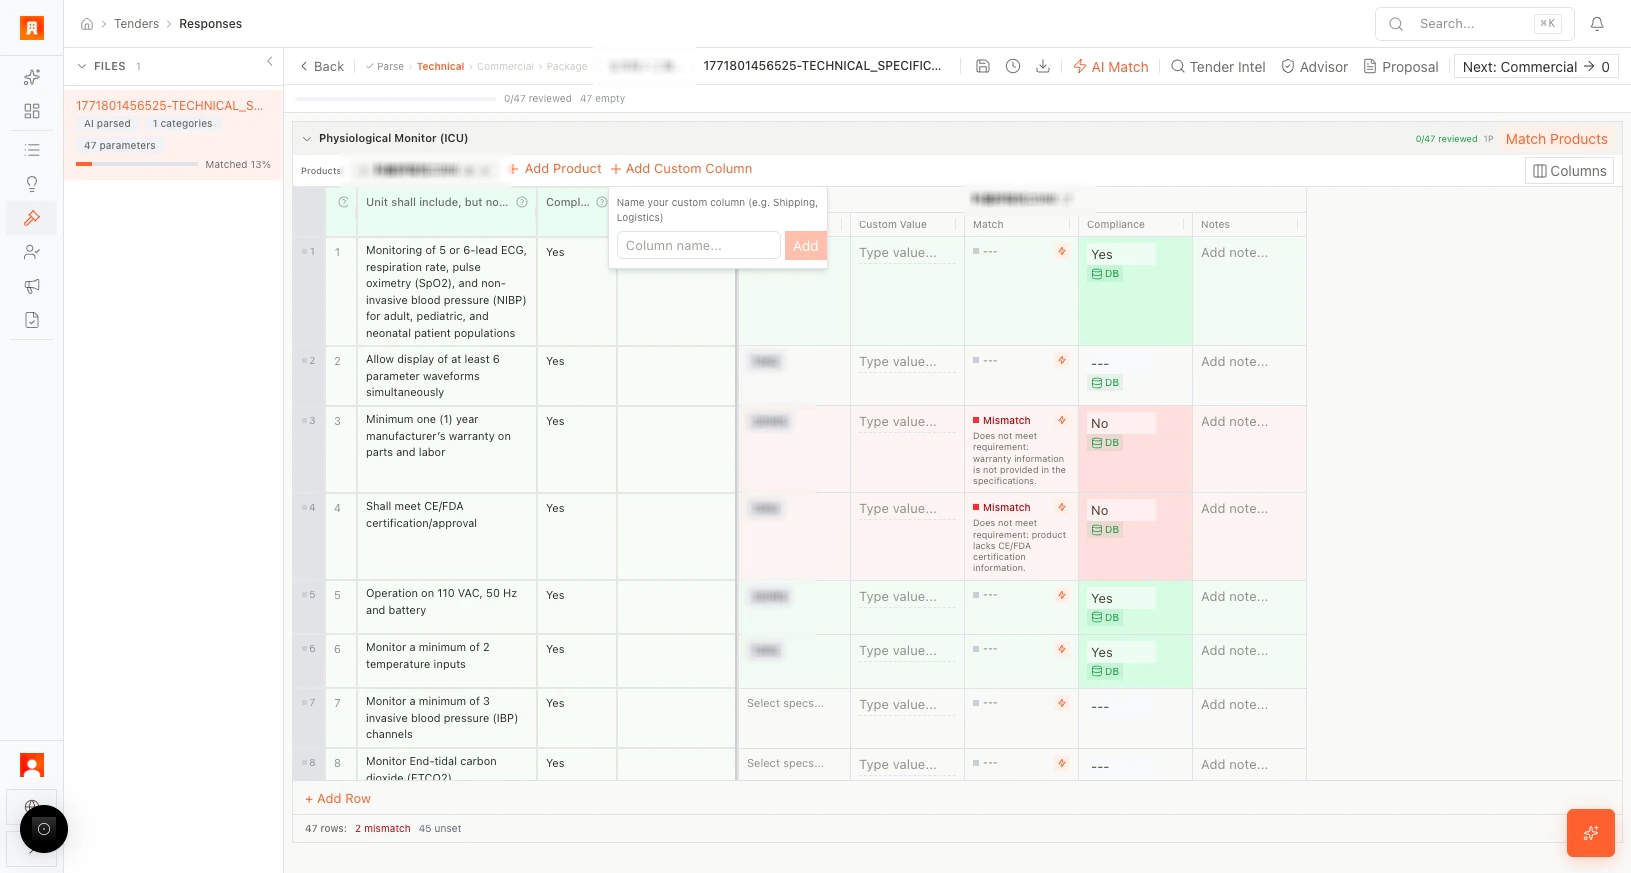Click Match Products
The height and width of the screenshot is (873, 1631).
pyautogui.click(x=1557, y=139)
